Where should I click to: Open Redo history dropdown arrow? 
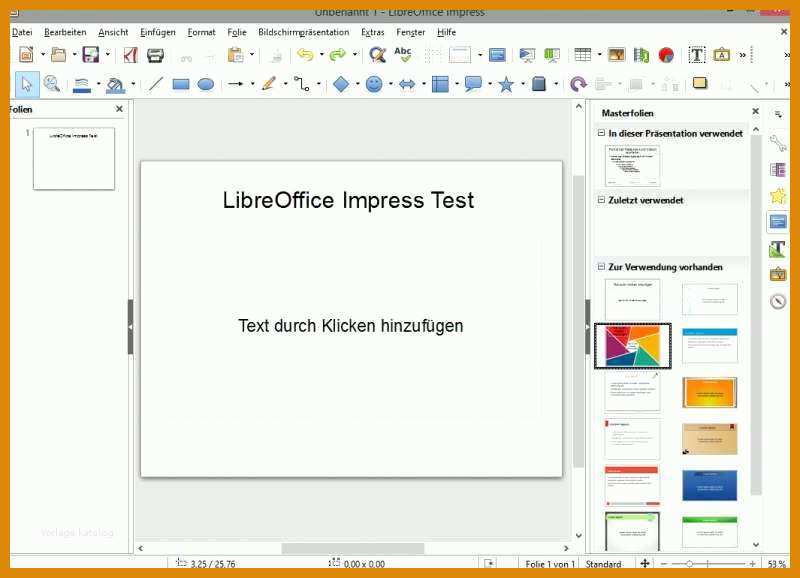point(355,55)
